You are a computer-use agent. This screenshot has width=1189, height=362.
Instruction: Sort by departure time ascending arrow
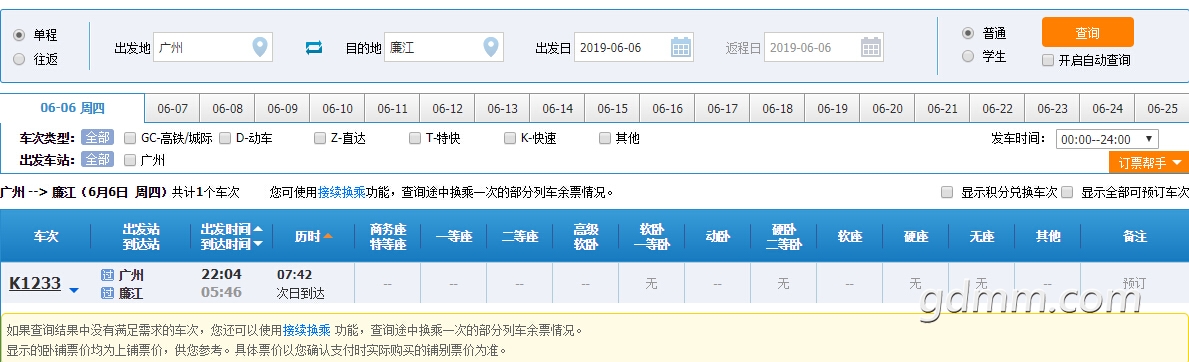click(258, 228)
